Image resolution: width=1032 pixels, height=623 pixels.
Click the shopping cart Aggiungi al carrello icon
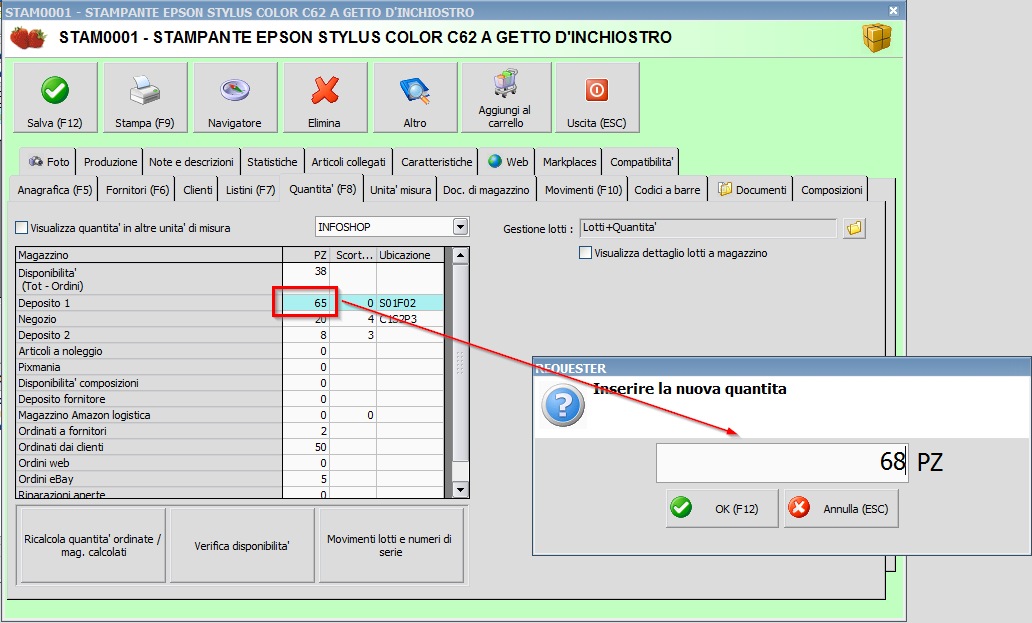[506, 83]
